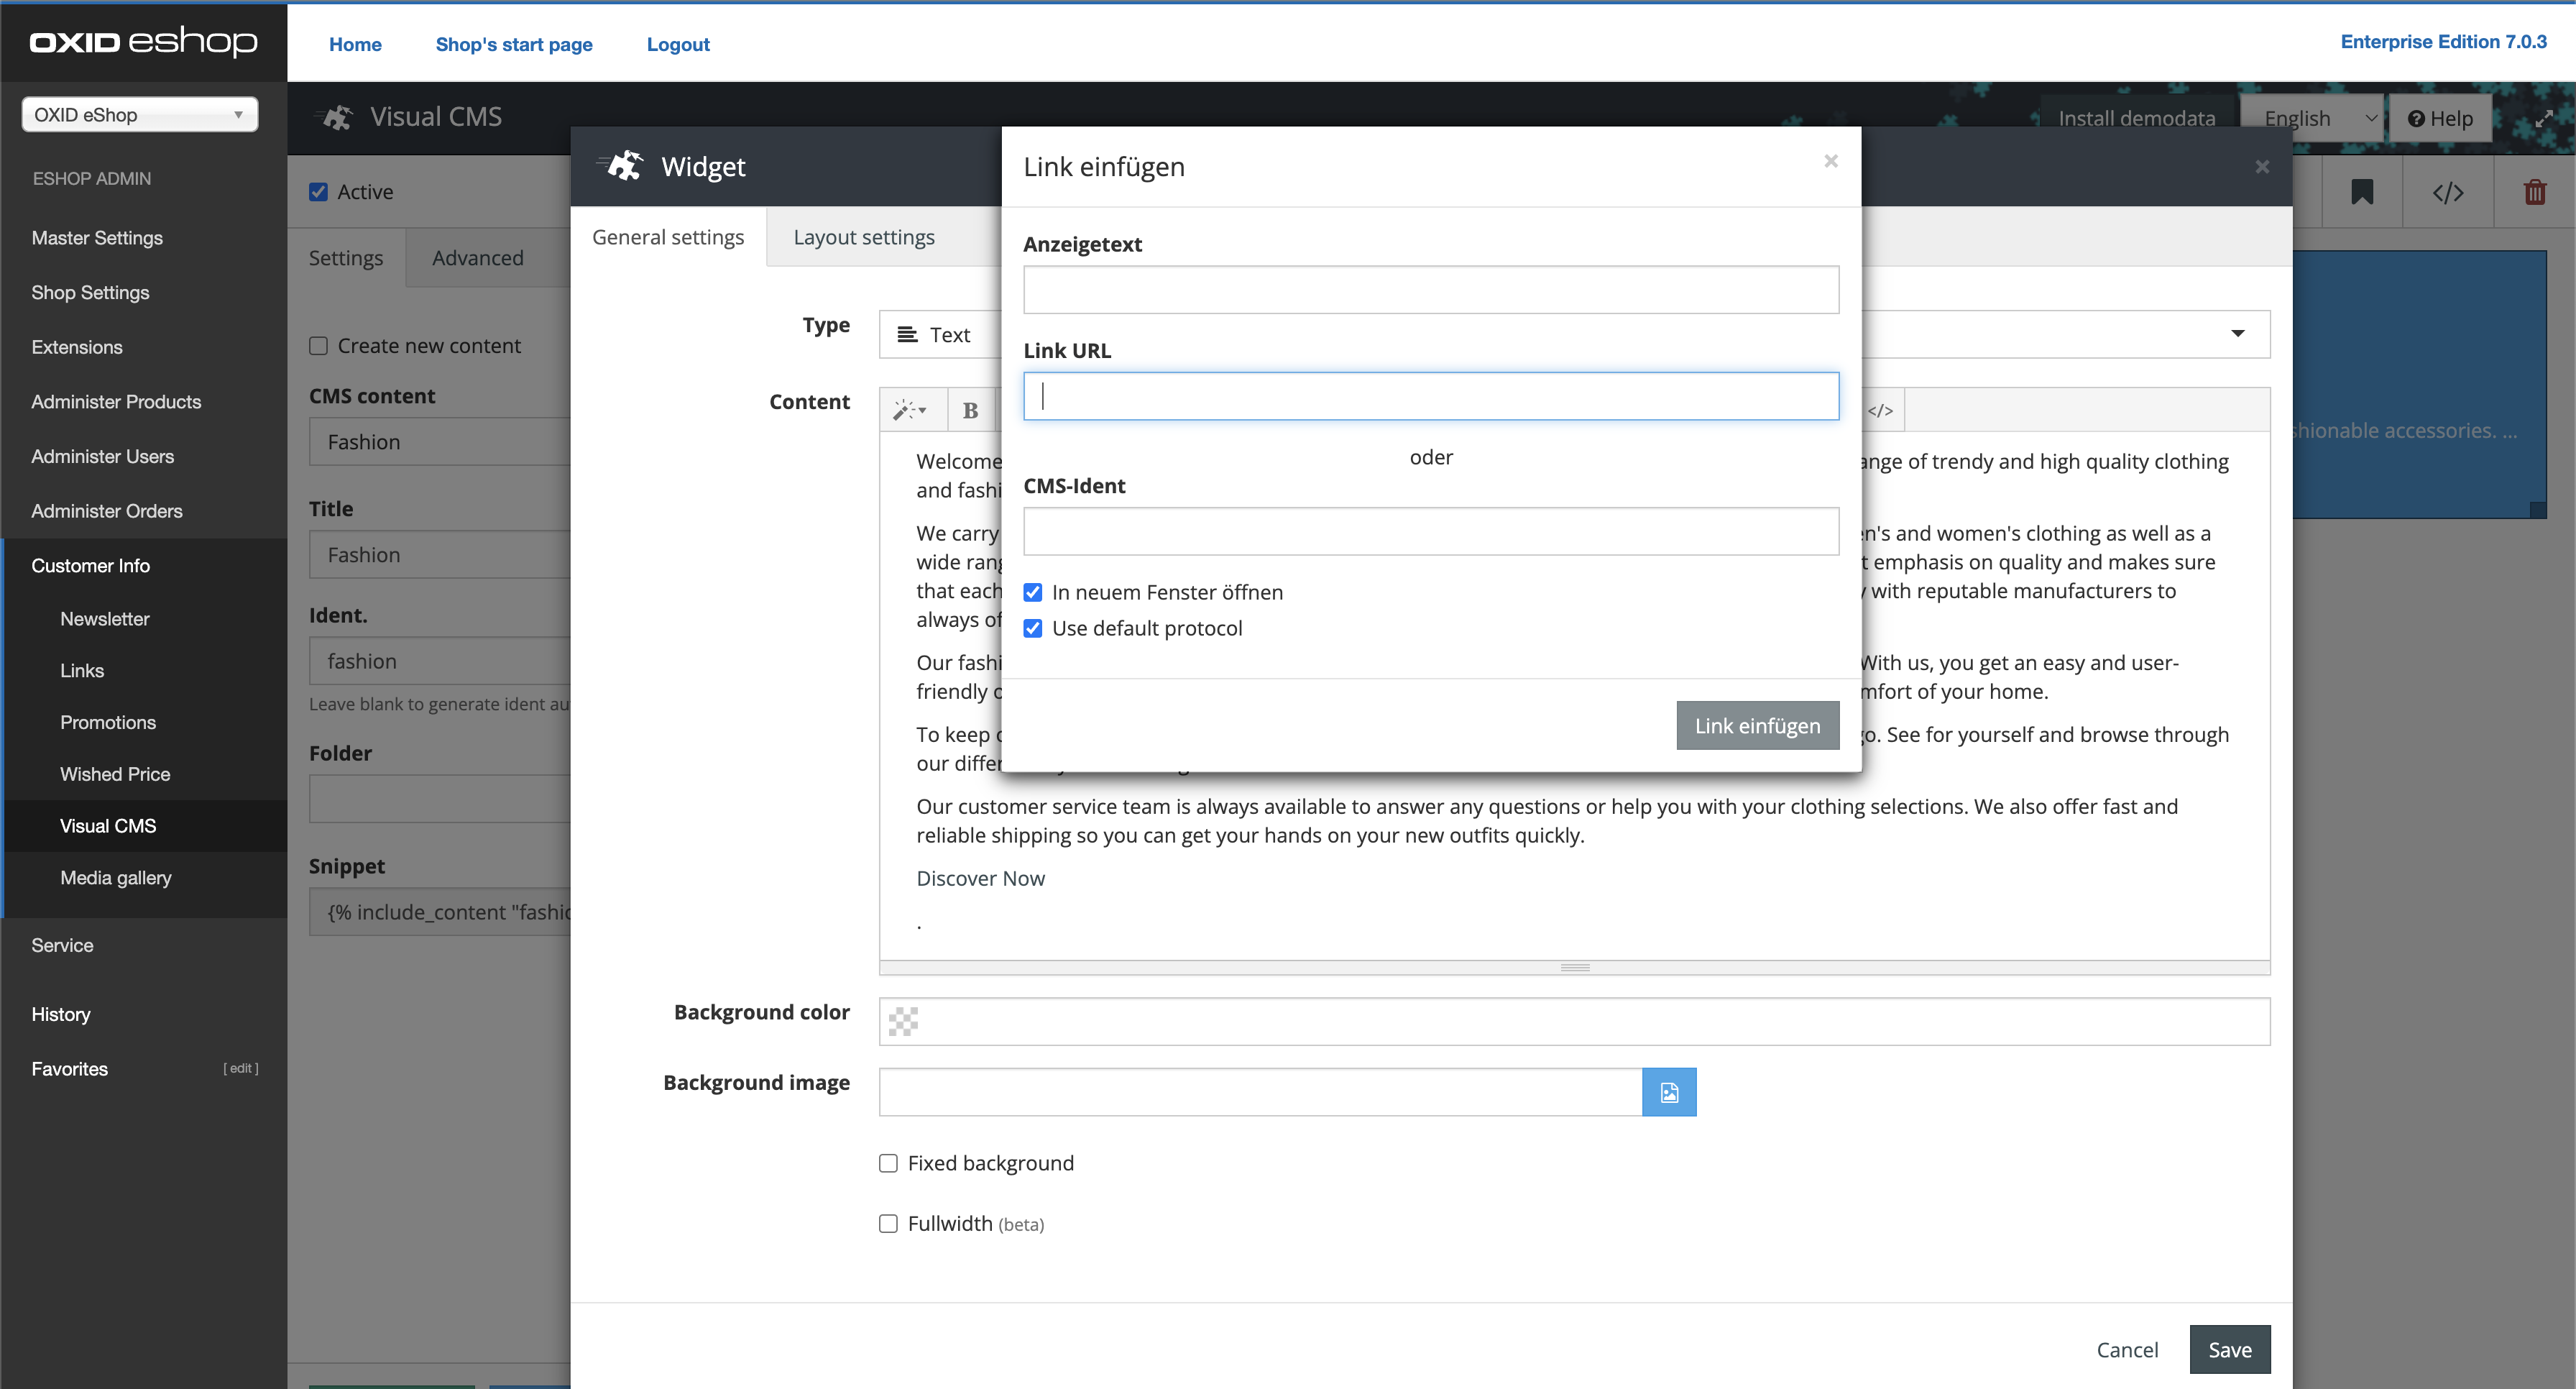Screen dimensions: 2576x1389
Task: Switch to Layout settings tab
Action: (x=863, y=237)
